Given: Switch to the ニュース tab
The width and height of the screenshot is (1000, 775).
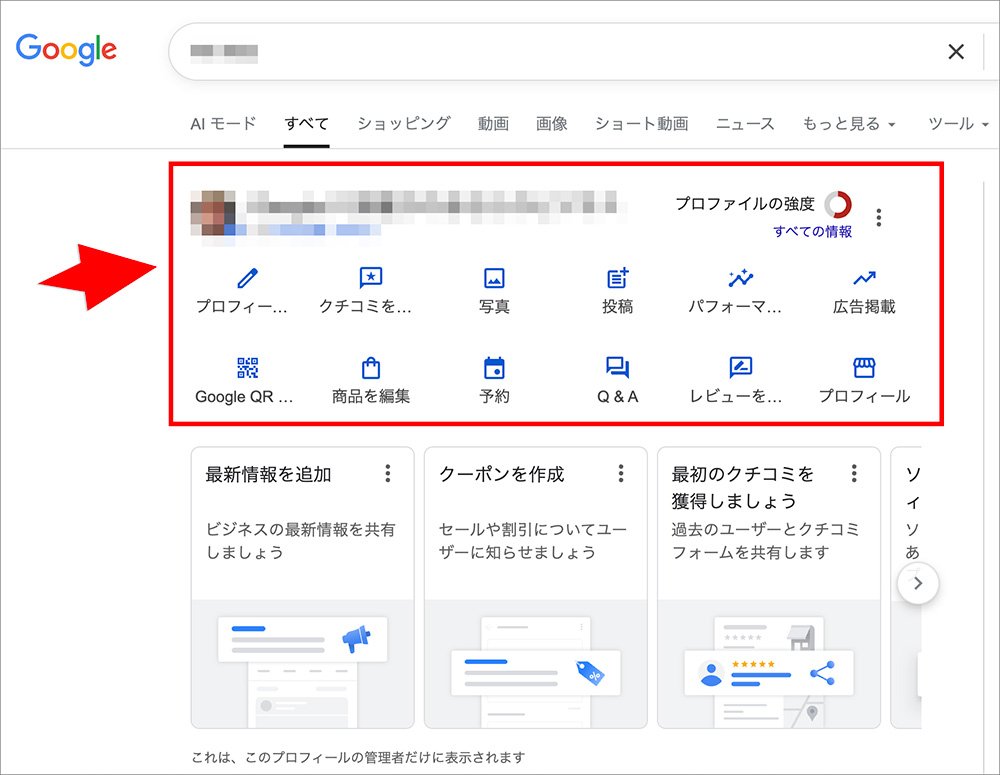Looking at the screenshot, I should tap(745, 124).
